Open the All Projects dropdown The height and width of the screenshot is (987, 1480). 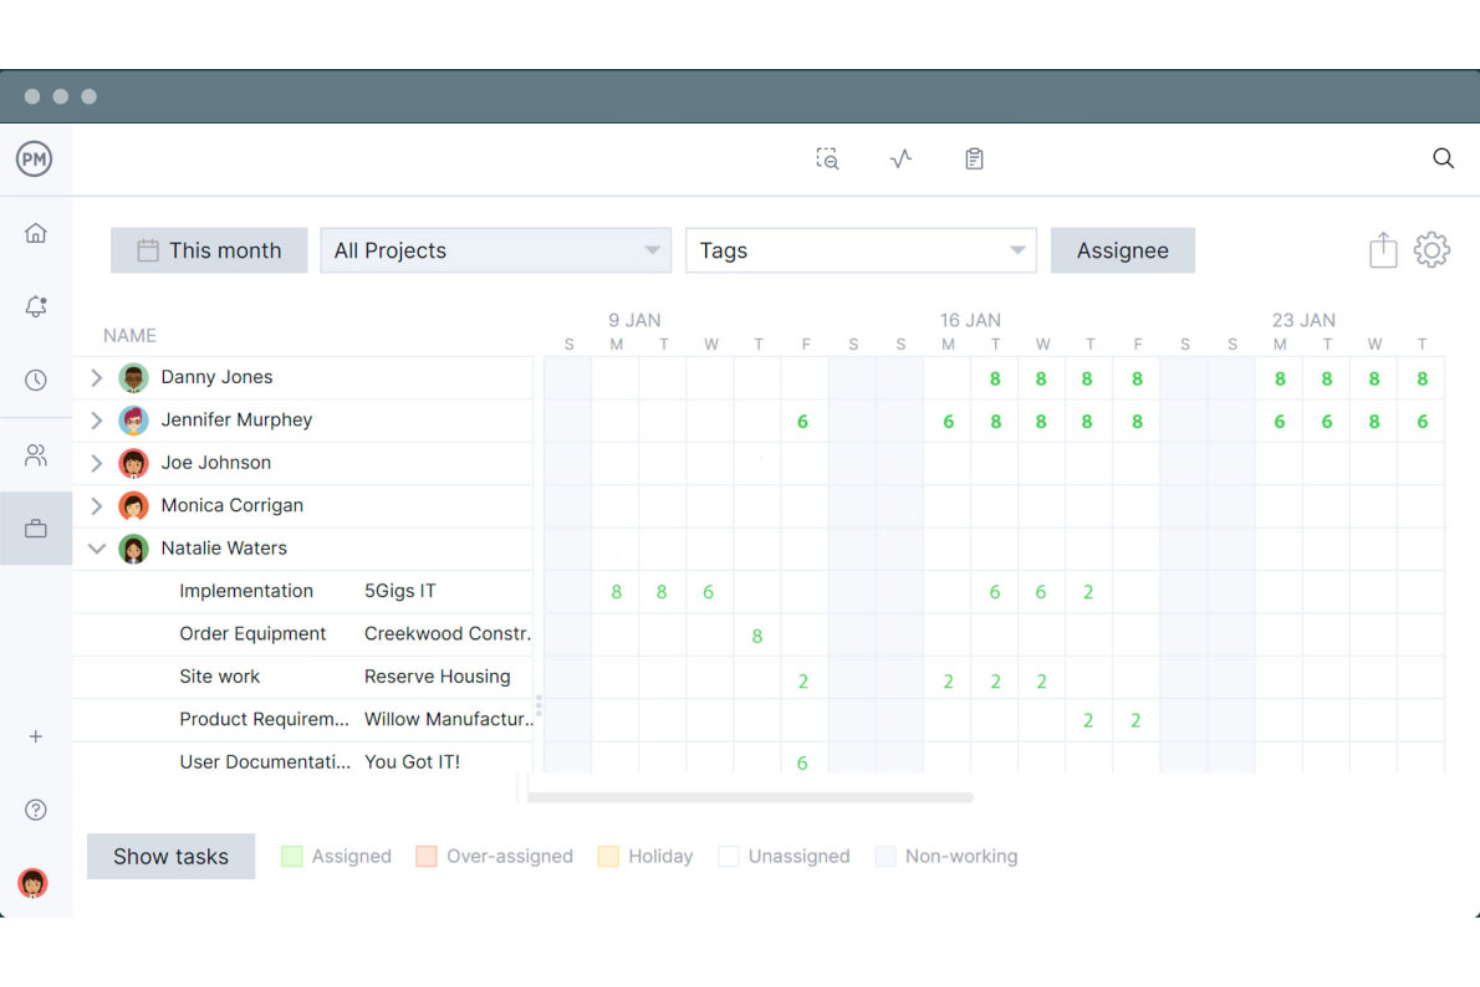tap(496, 250)
